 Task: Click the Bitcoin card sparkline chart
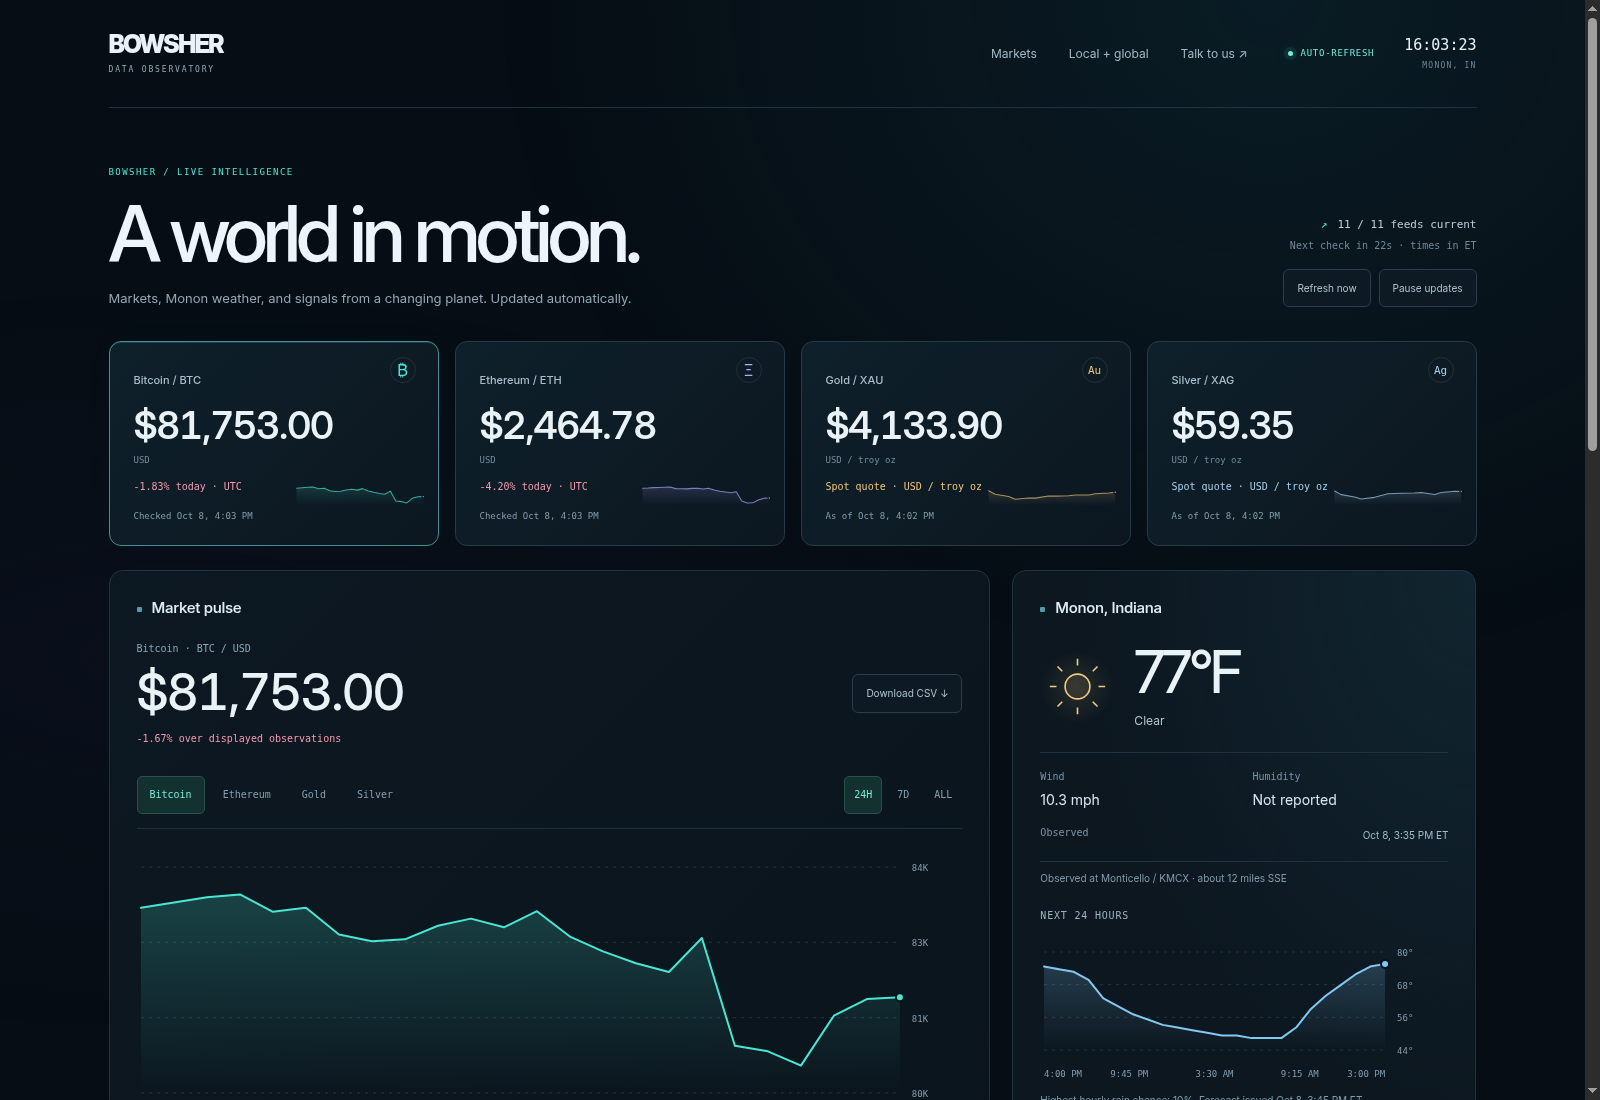[360, 493]
